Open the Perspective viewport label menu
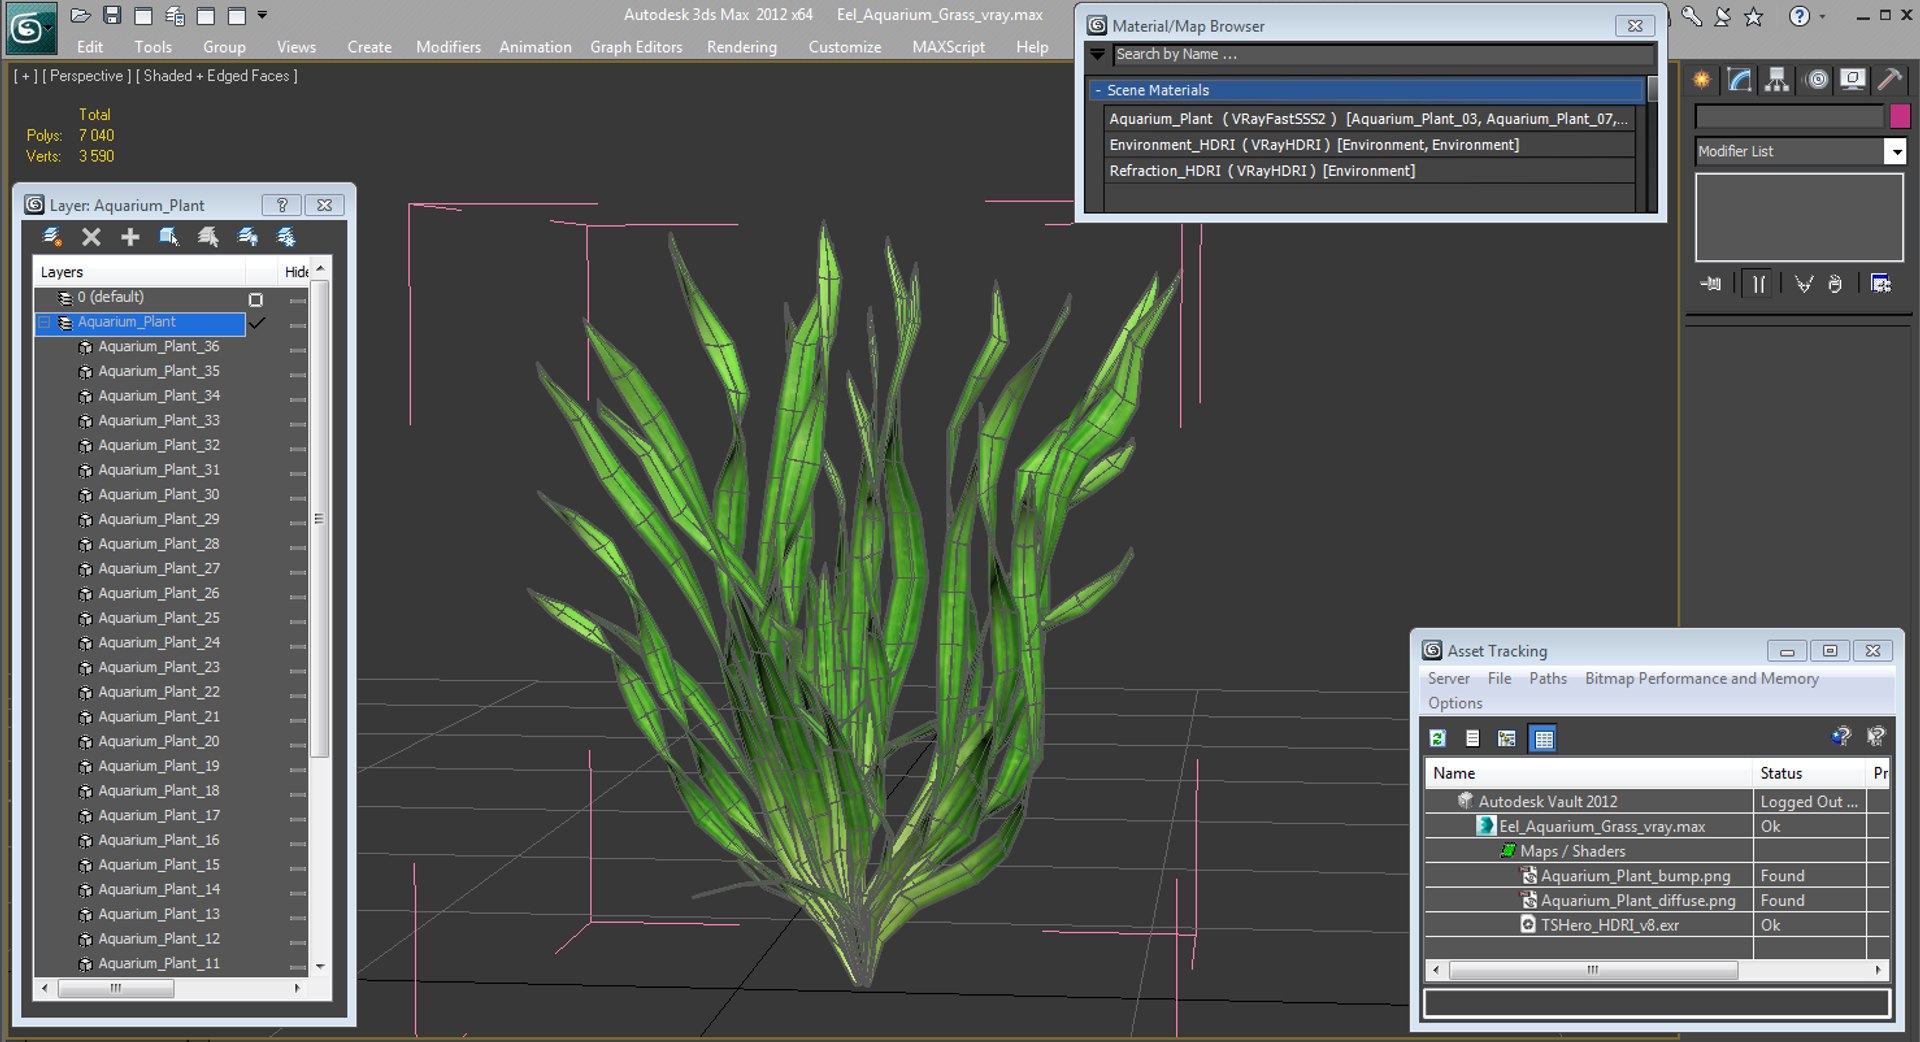Viewport: 1920px width, 1042px height. point(86,76)
